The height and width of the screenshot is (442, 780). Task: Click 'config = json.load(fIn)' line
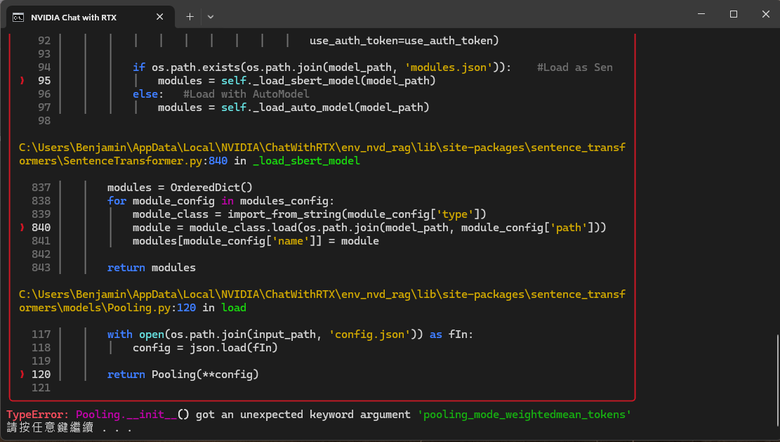click(x=205, y=348)
